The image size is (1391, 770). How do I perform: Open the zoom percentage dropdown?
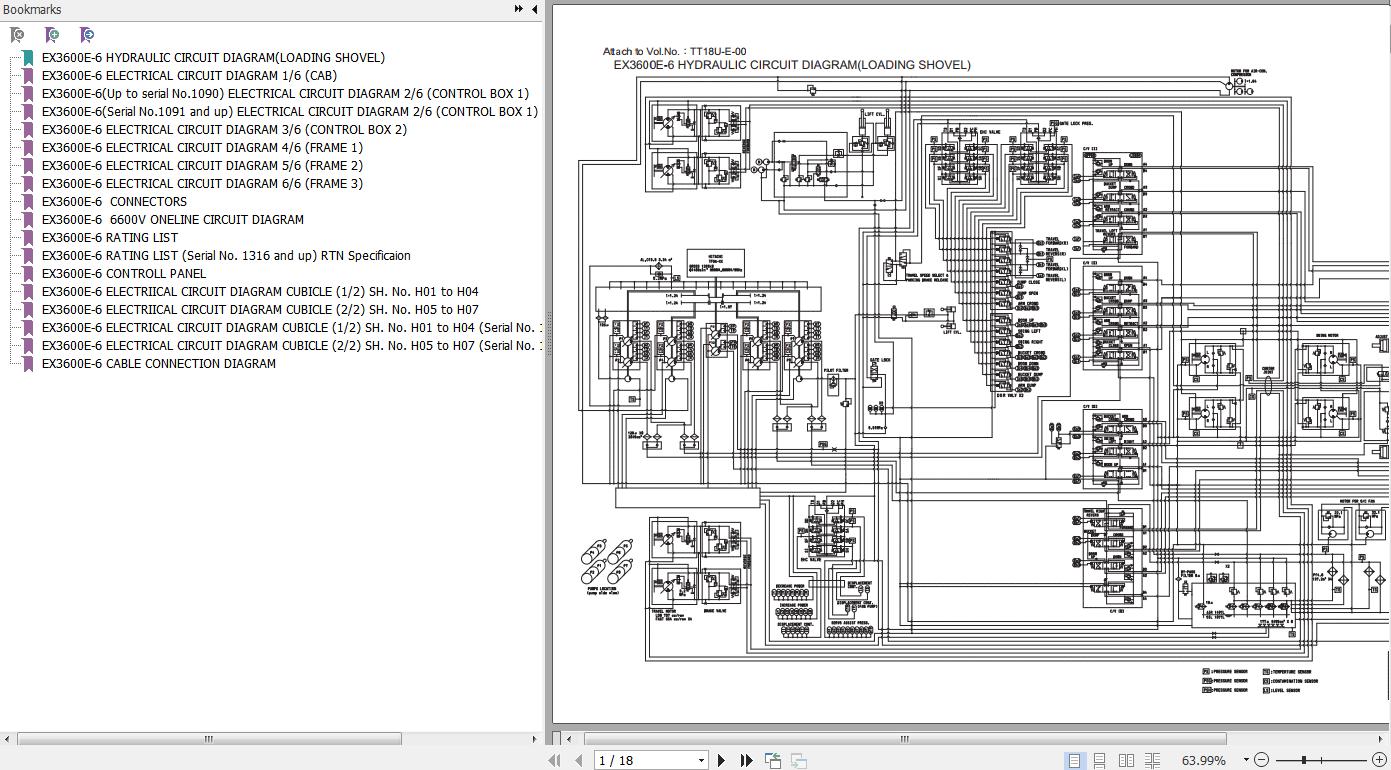(x=1246, y=760)
